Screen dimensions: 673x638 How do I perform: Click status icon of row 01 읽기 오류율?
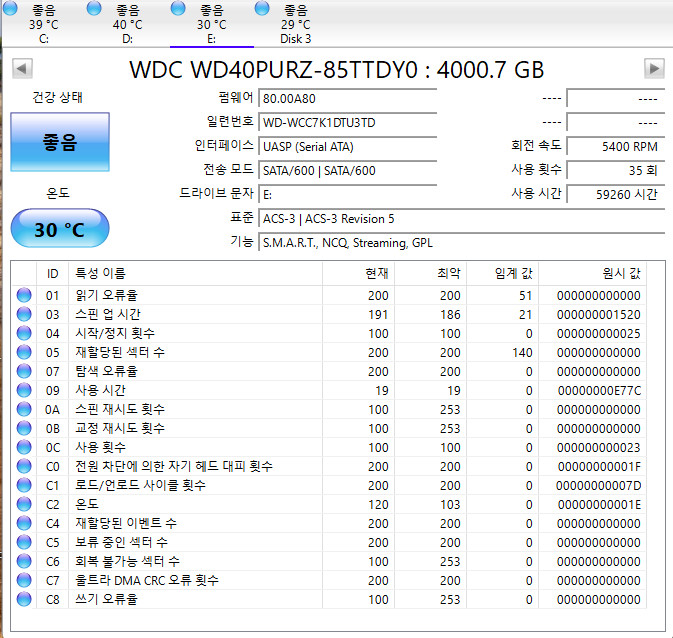pos(24,295)
